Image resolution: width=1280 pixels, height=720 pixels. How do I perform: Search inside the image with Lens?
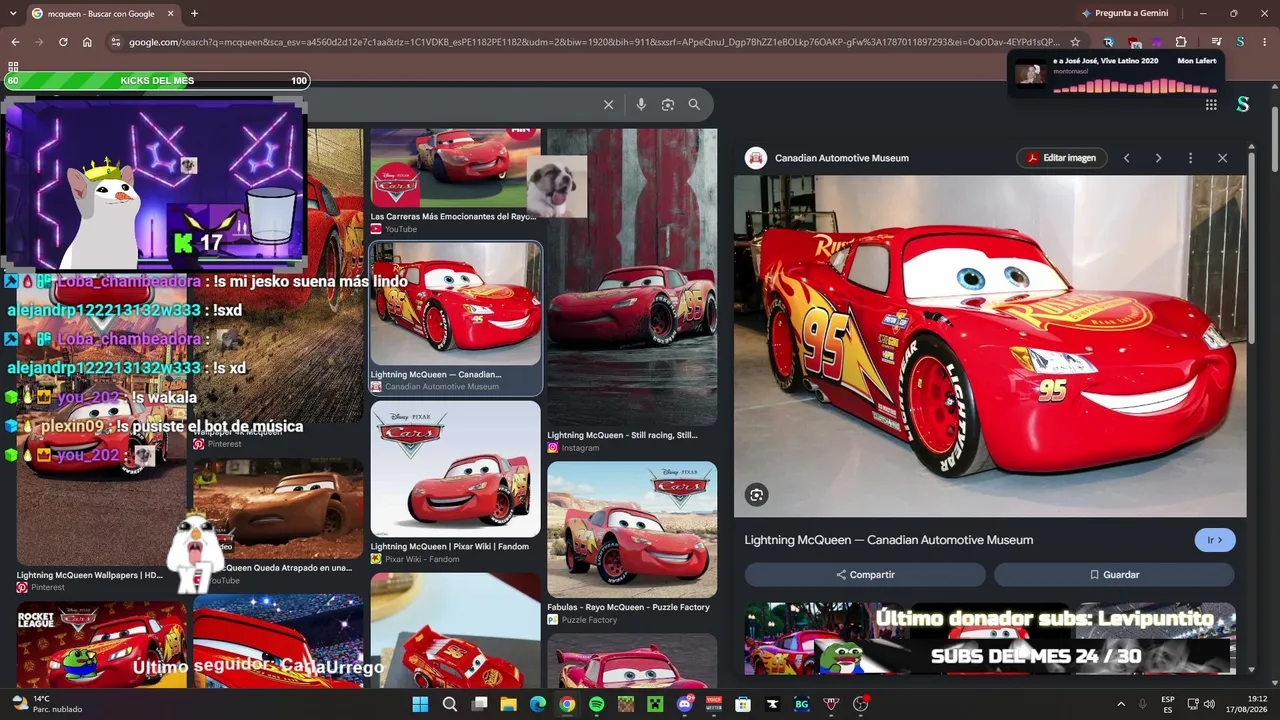(x=757, y=495)
